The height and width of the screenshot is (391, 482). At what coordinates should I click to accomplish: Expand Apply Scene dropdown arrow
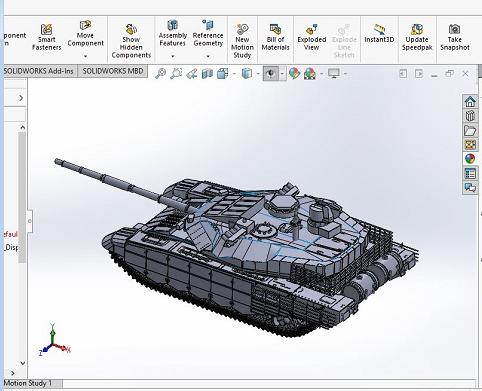click(x=322, y=74)
